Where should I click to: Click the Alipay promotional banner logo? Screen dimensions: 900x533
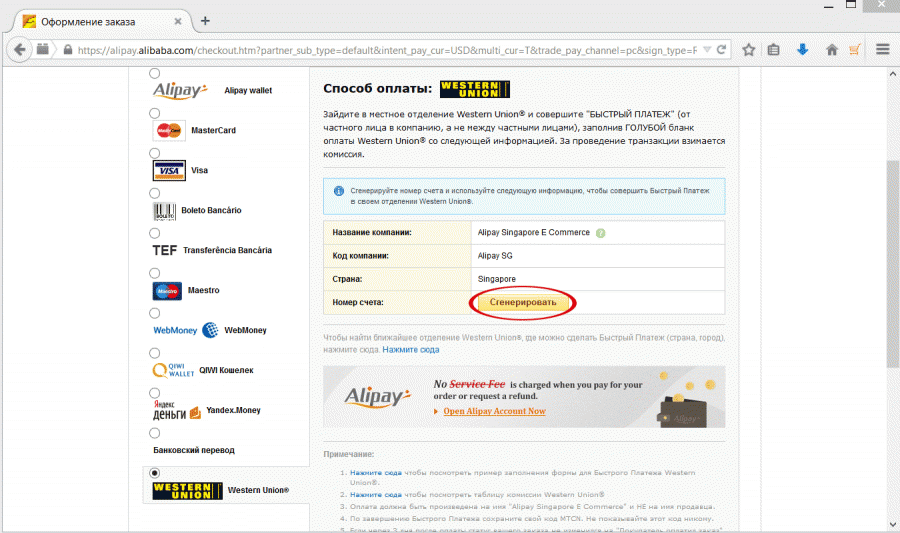[378, 397]
